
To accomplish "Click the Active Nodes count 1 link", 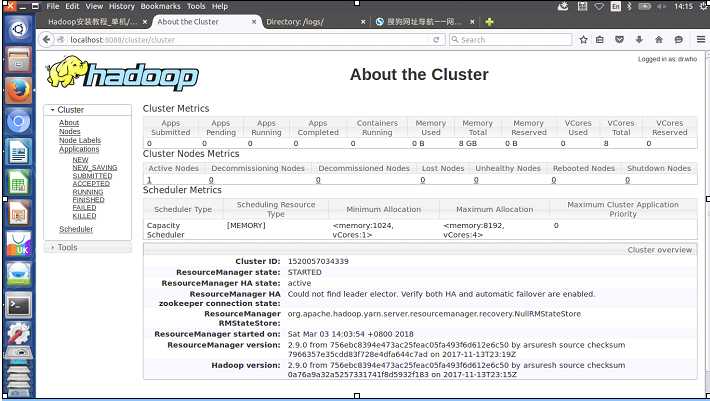I will 149,180.
